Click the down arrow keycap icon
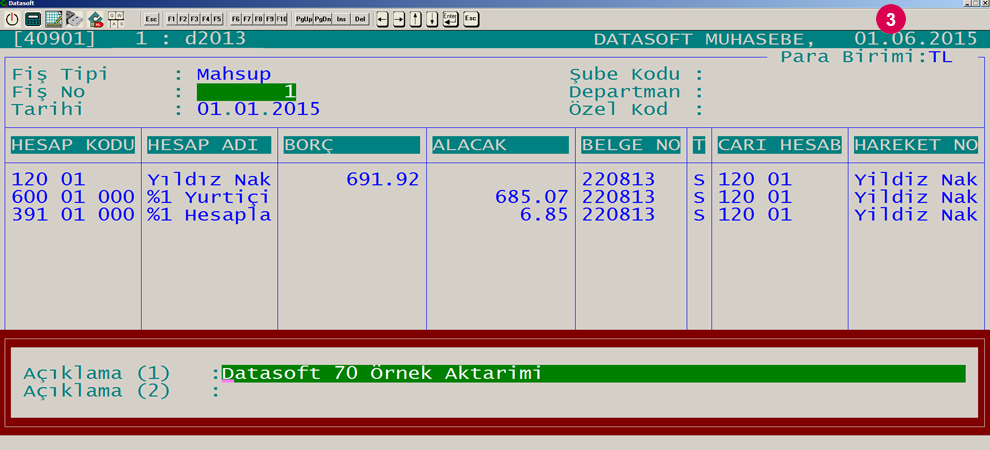 click(432, 19)
